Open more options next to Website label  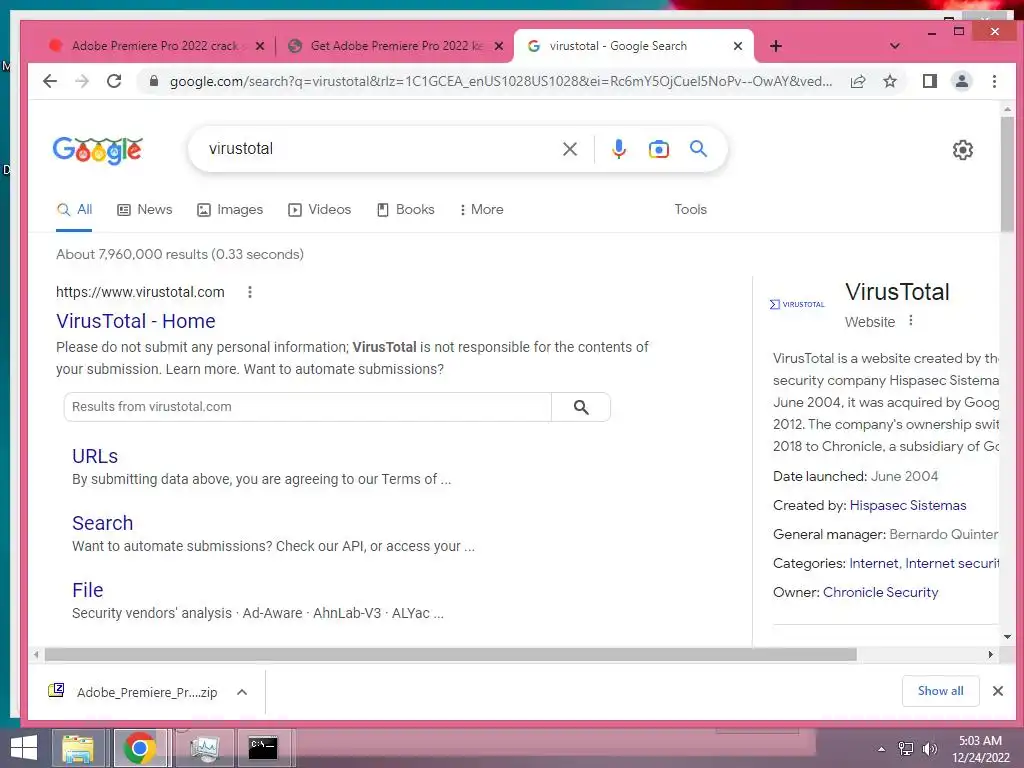coord(911,321)
